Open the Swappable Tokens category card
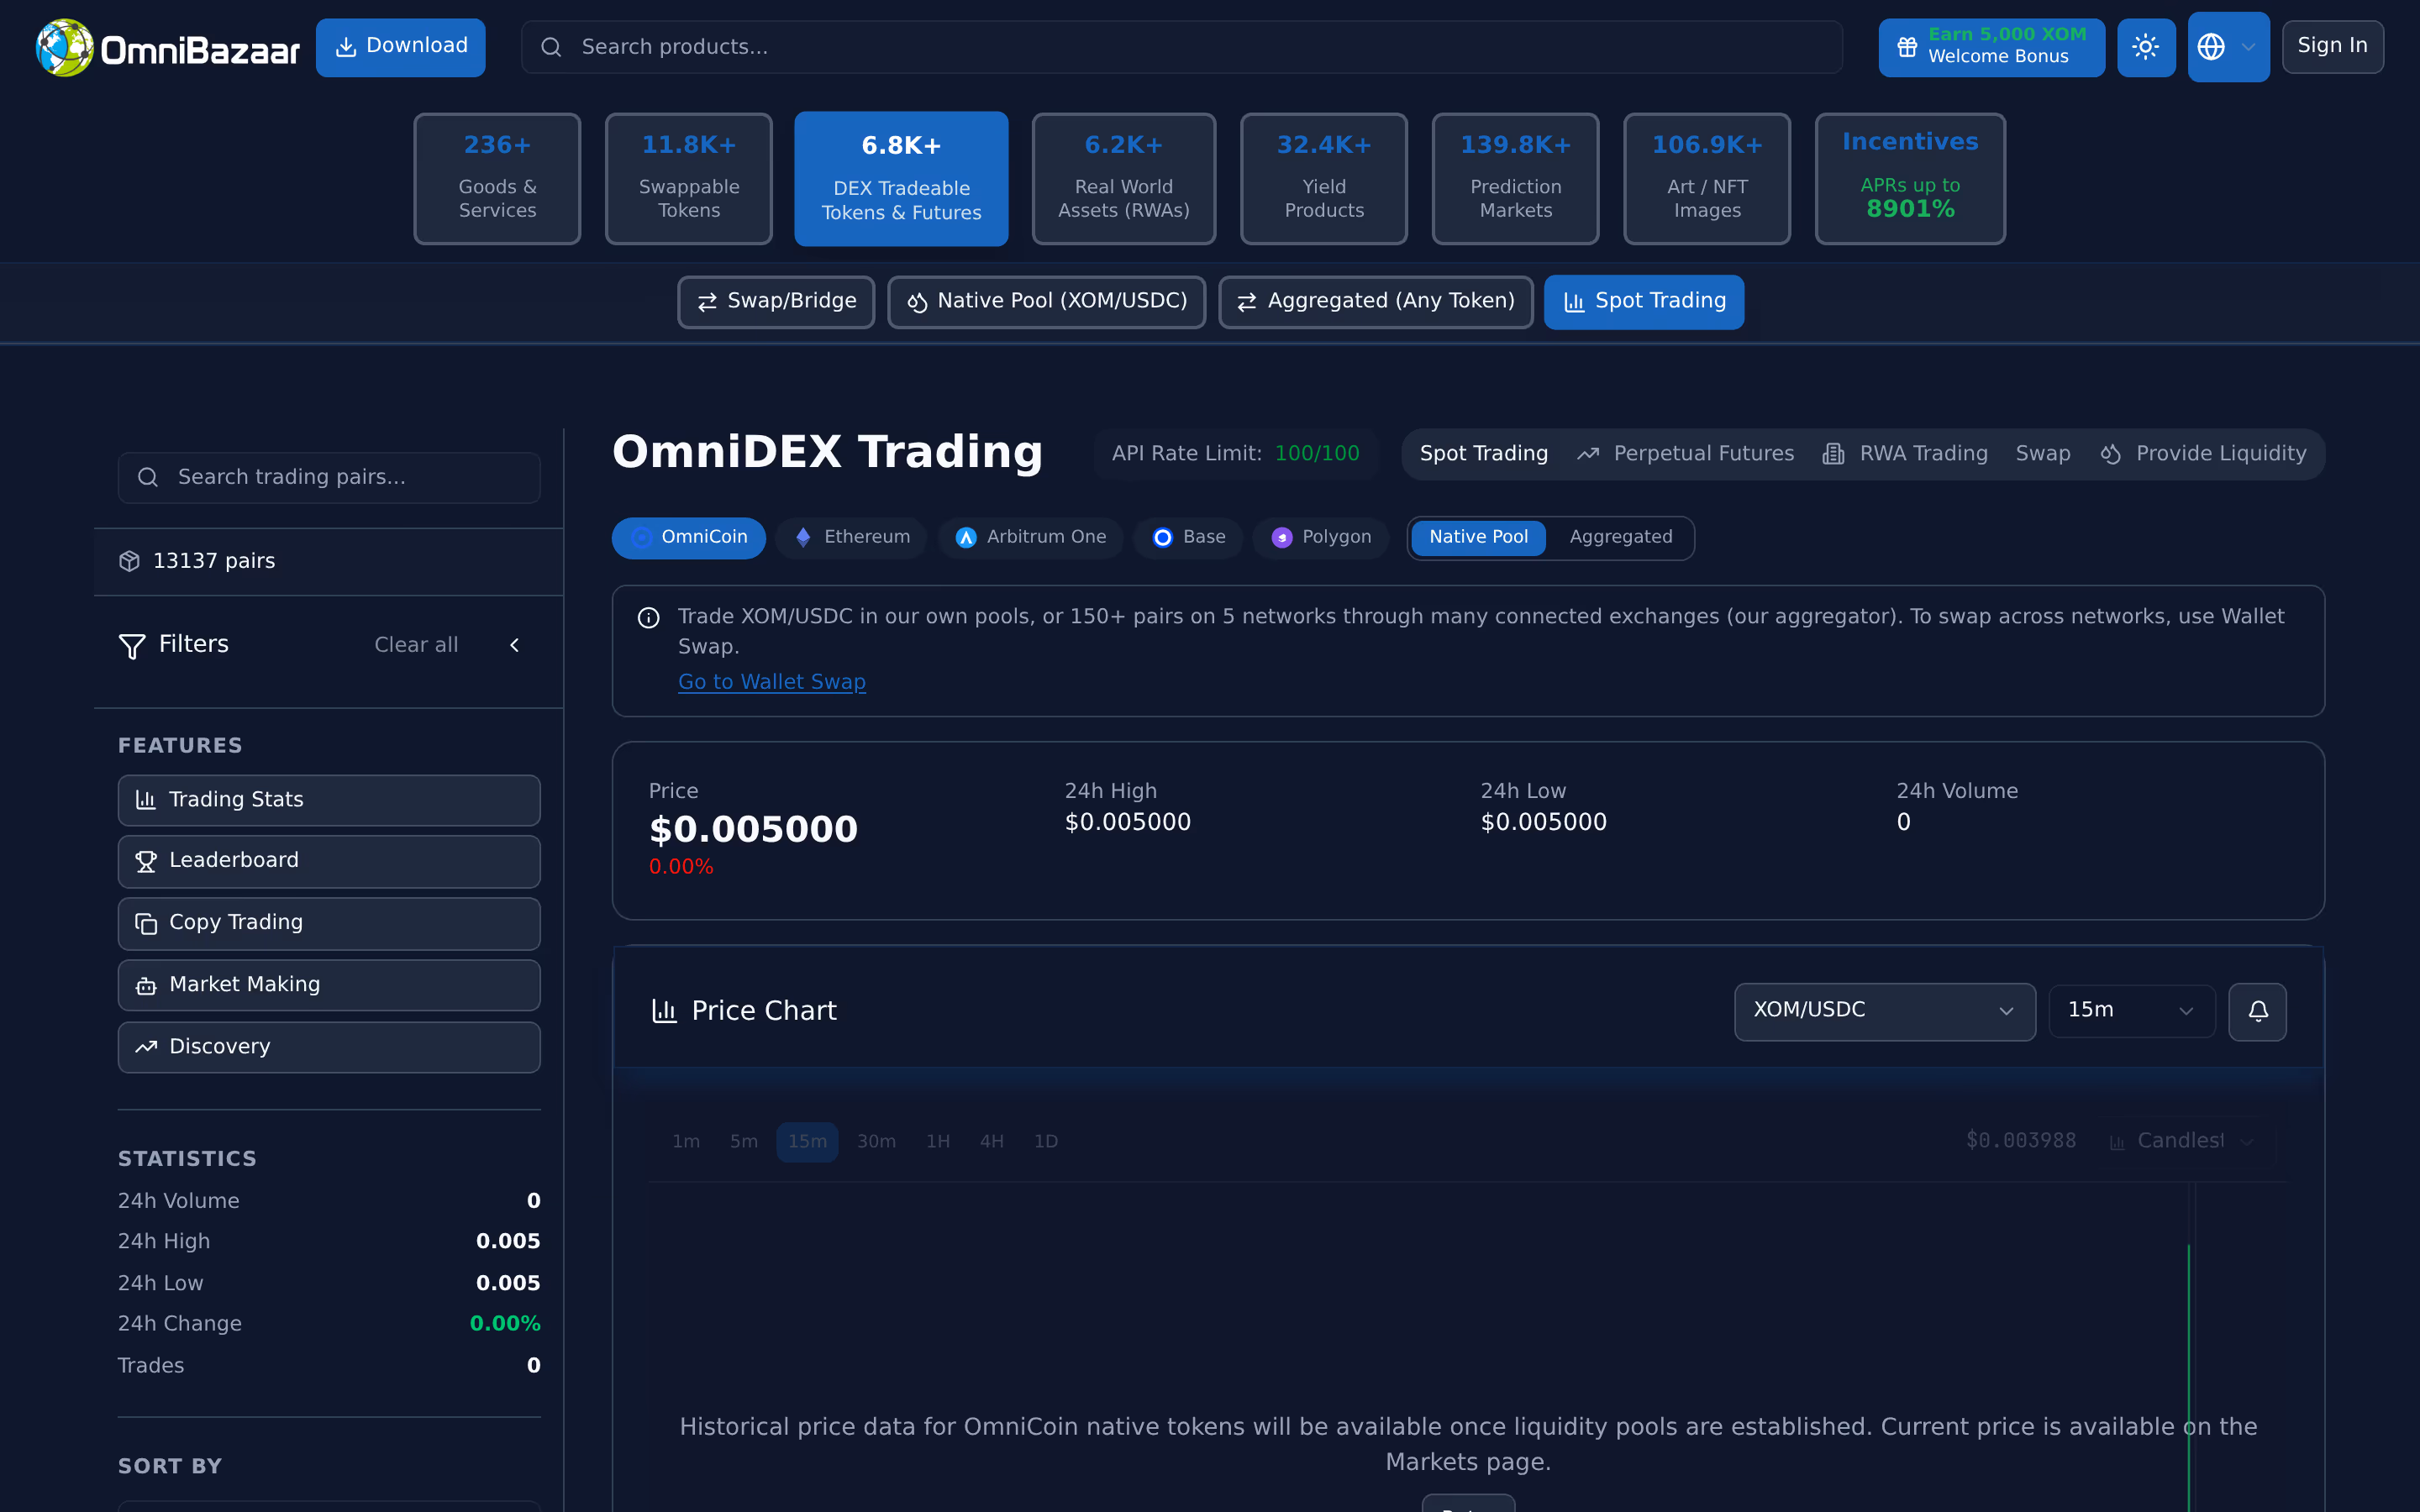The image size is (2420, 1512). [x=688, y=179]
